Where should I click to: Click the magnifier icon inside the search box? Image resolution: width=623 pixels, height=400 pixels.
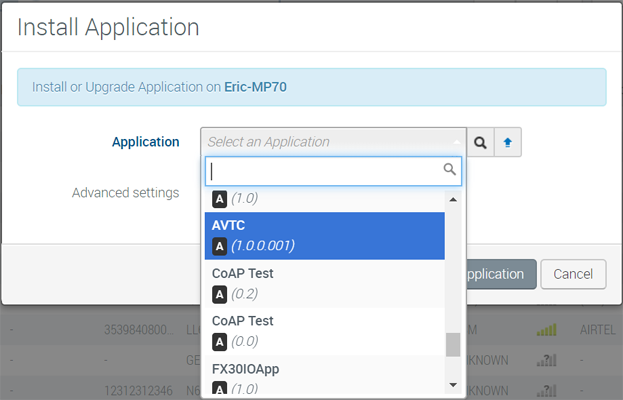pos(450,170)
